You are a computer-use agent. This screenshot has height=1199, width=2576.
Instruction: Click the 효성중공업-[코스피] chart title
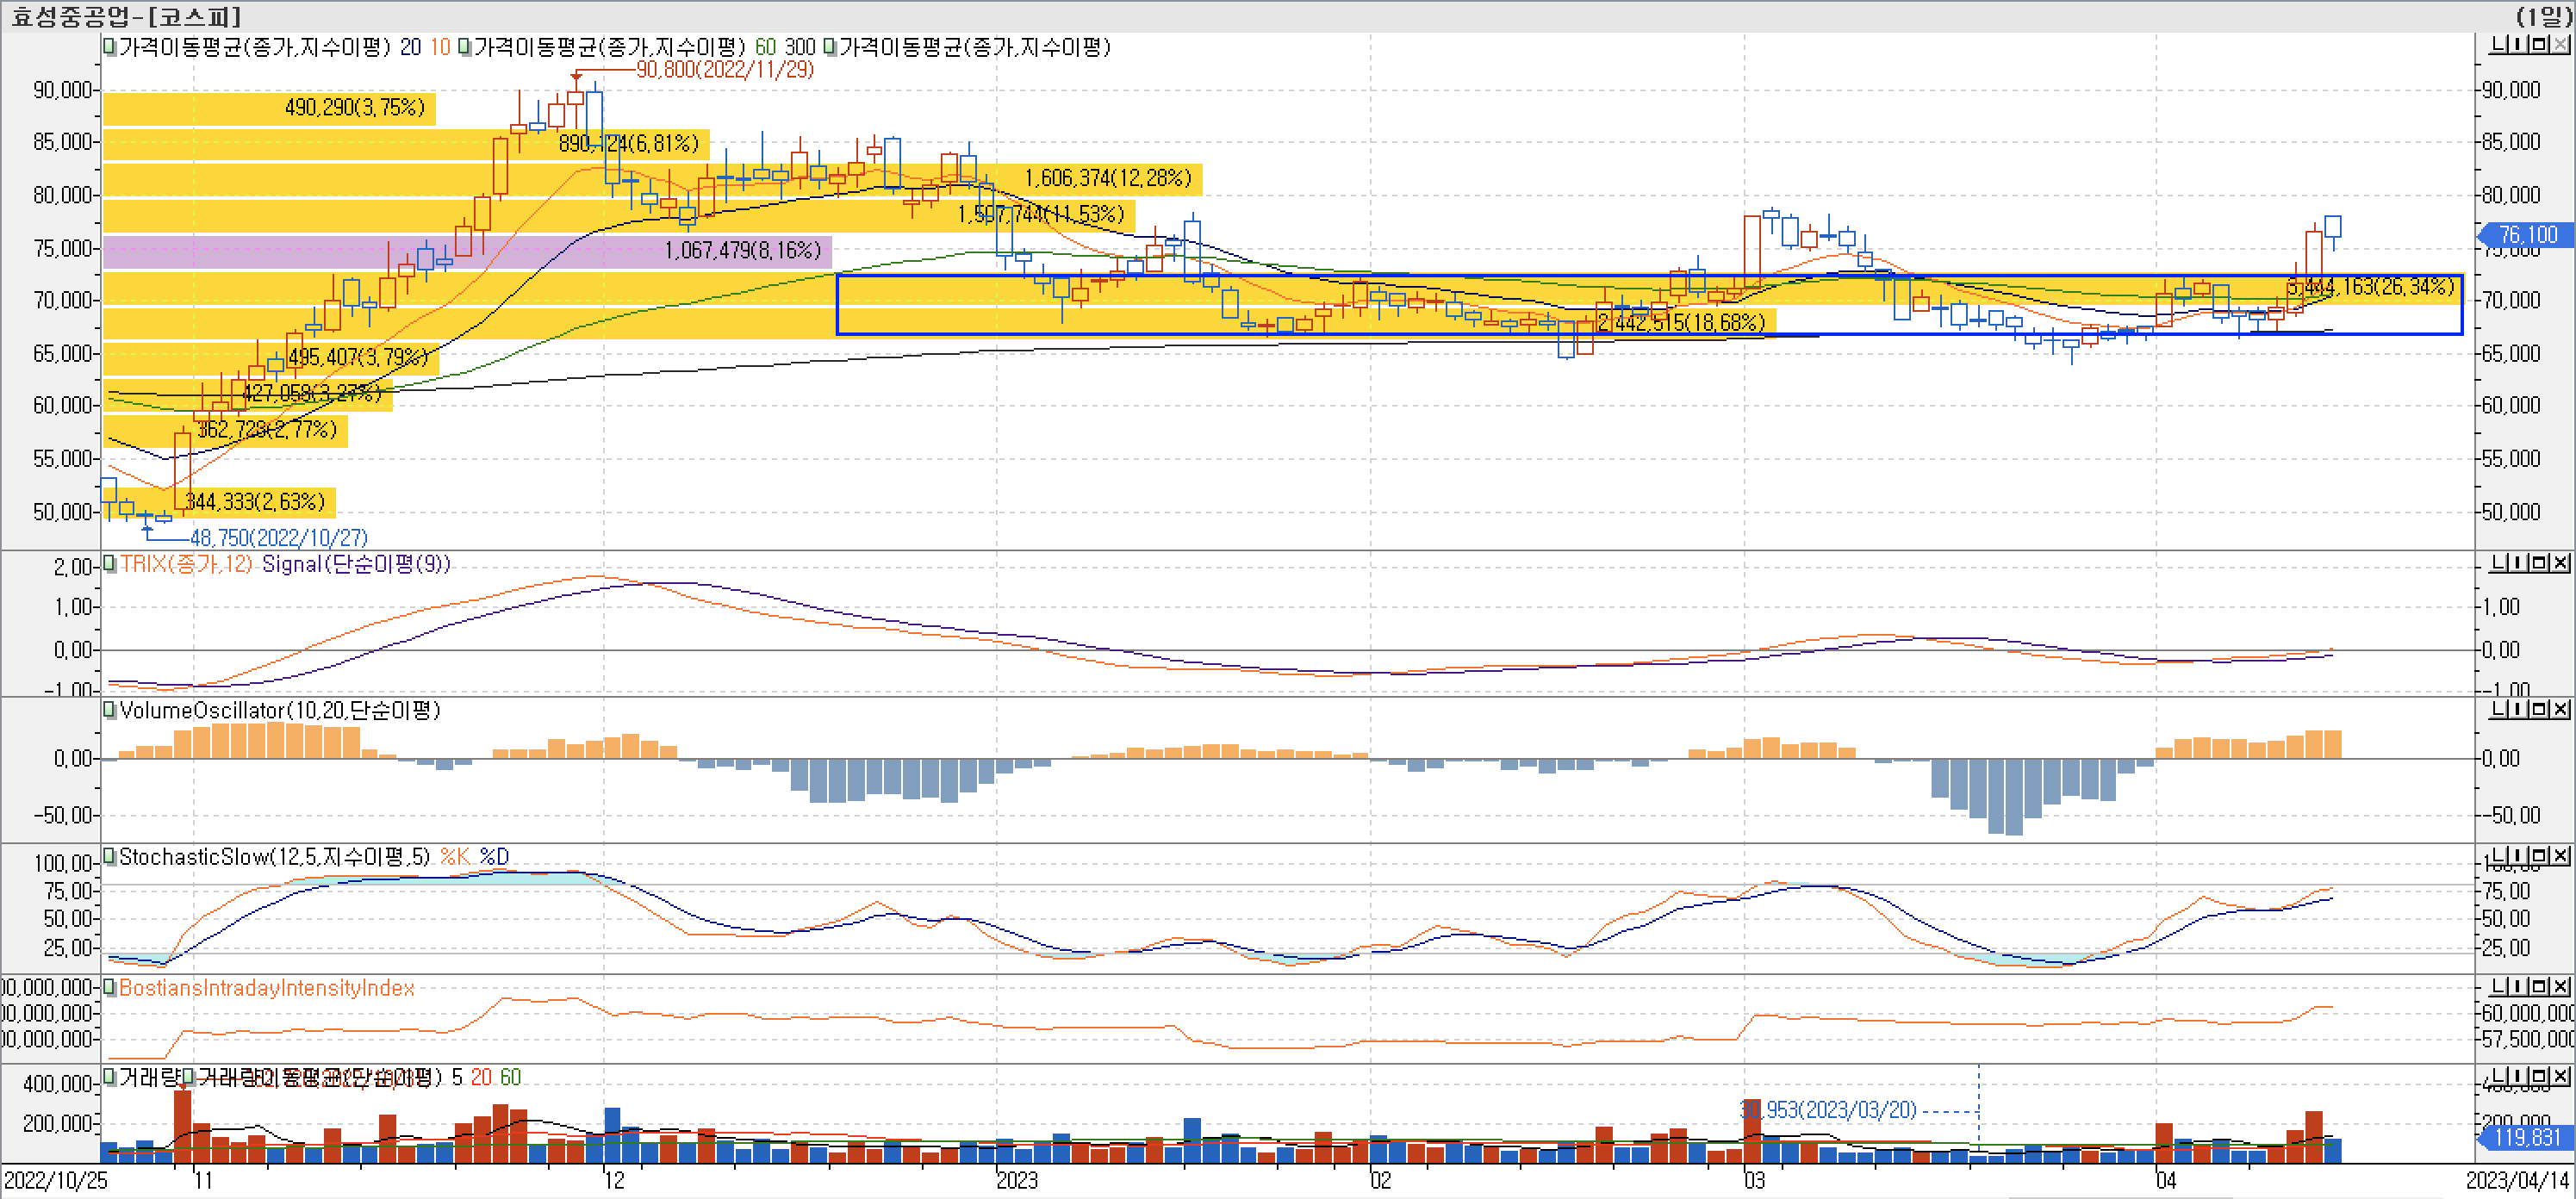point(127,16)
